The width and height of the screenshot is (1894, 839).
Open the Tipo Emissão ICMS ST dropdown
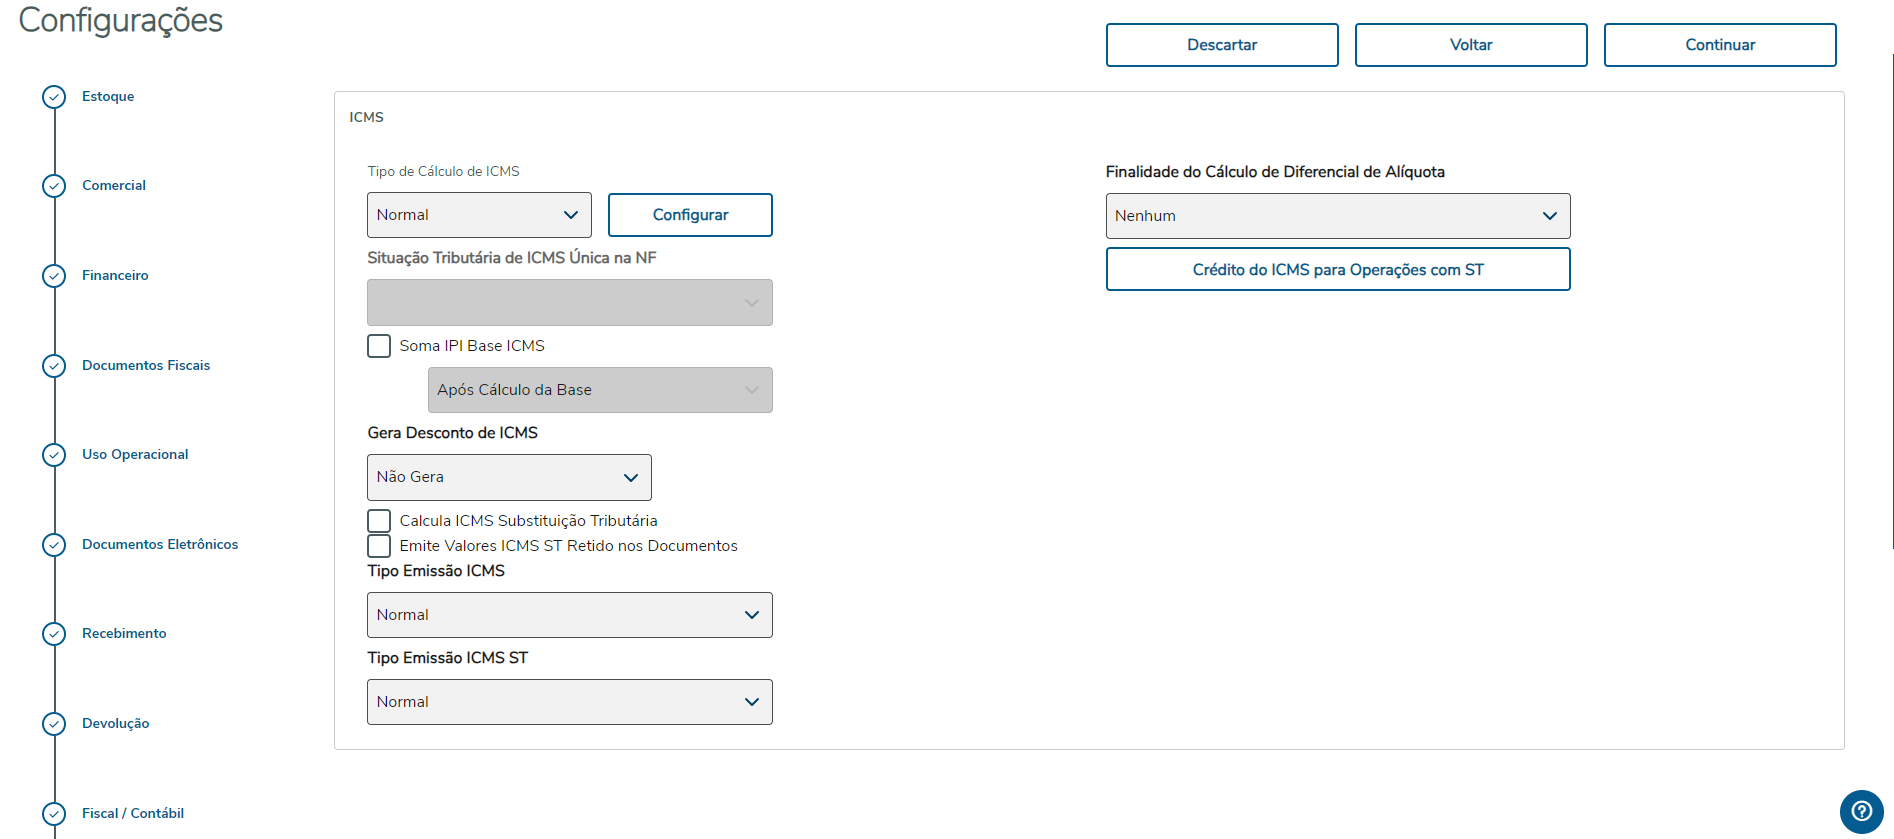(x=569, y=702)
